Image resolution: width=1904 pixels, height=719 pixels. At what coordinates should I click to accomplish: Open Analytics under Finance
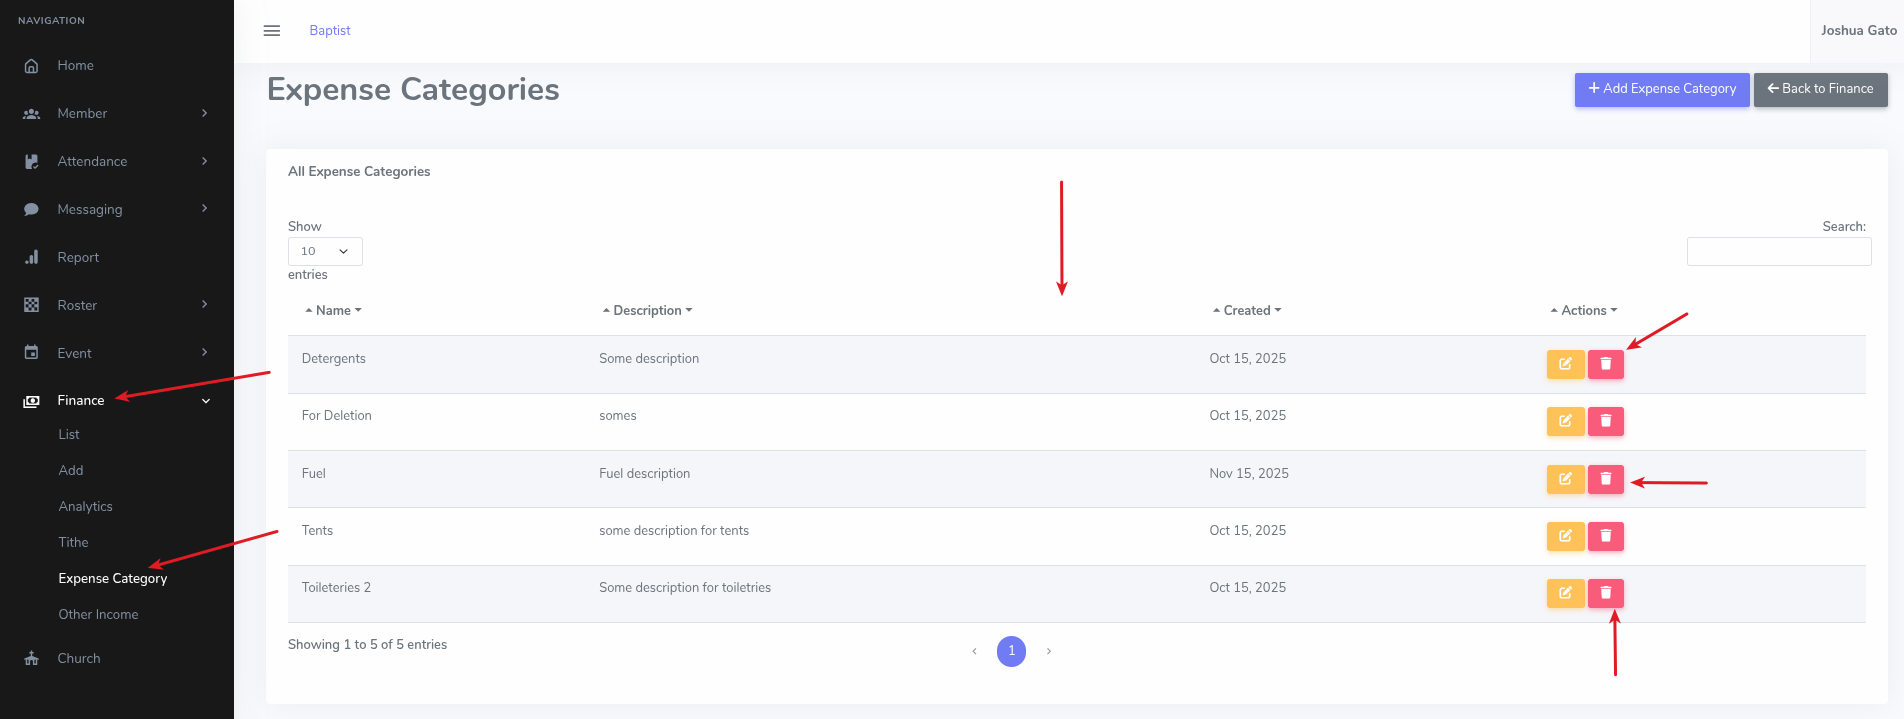(x=85, y=506)
